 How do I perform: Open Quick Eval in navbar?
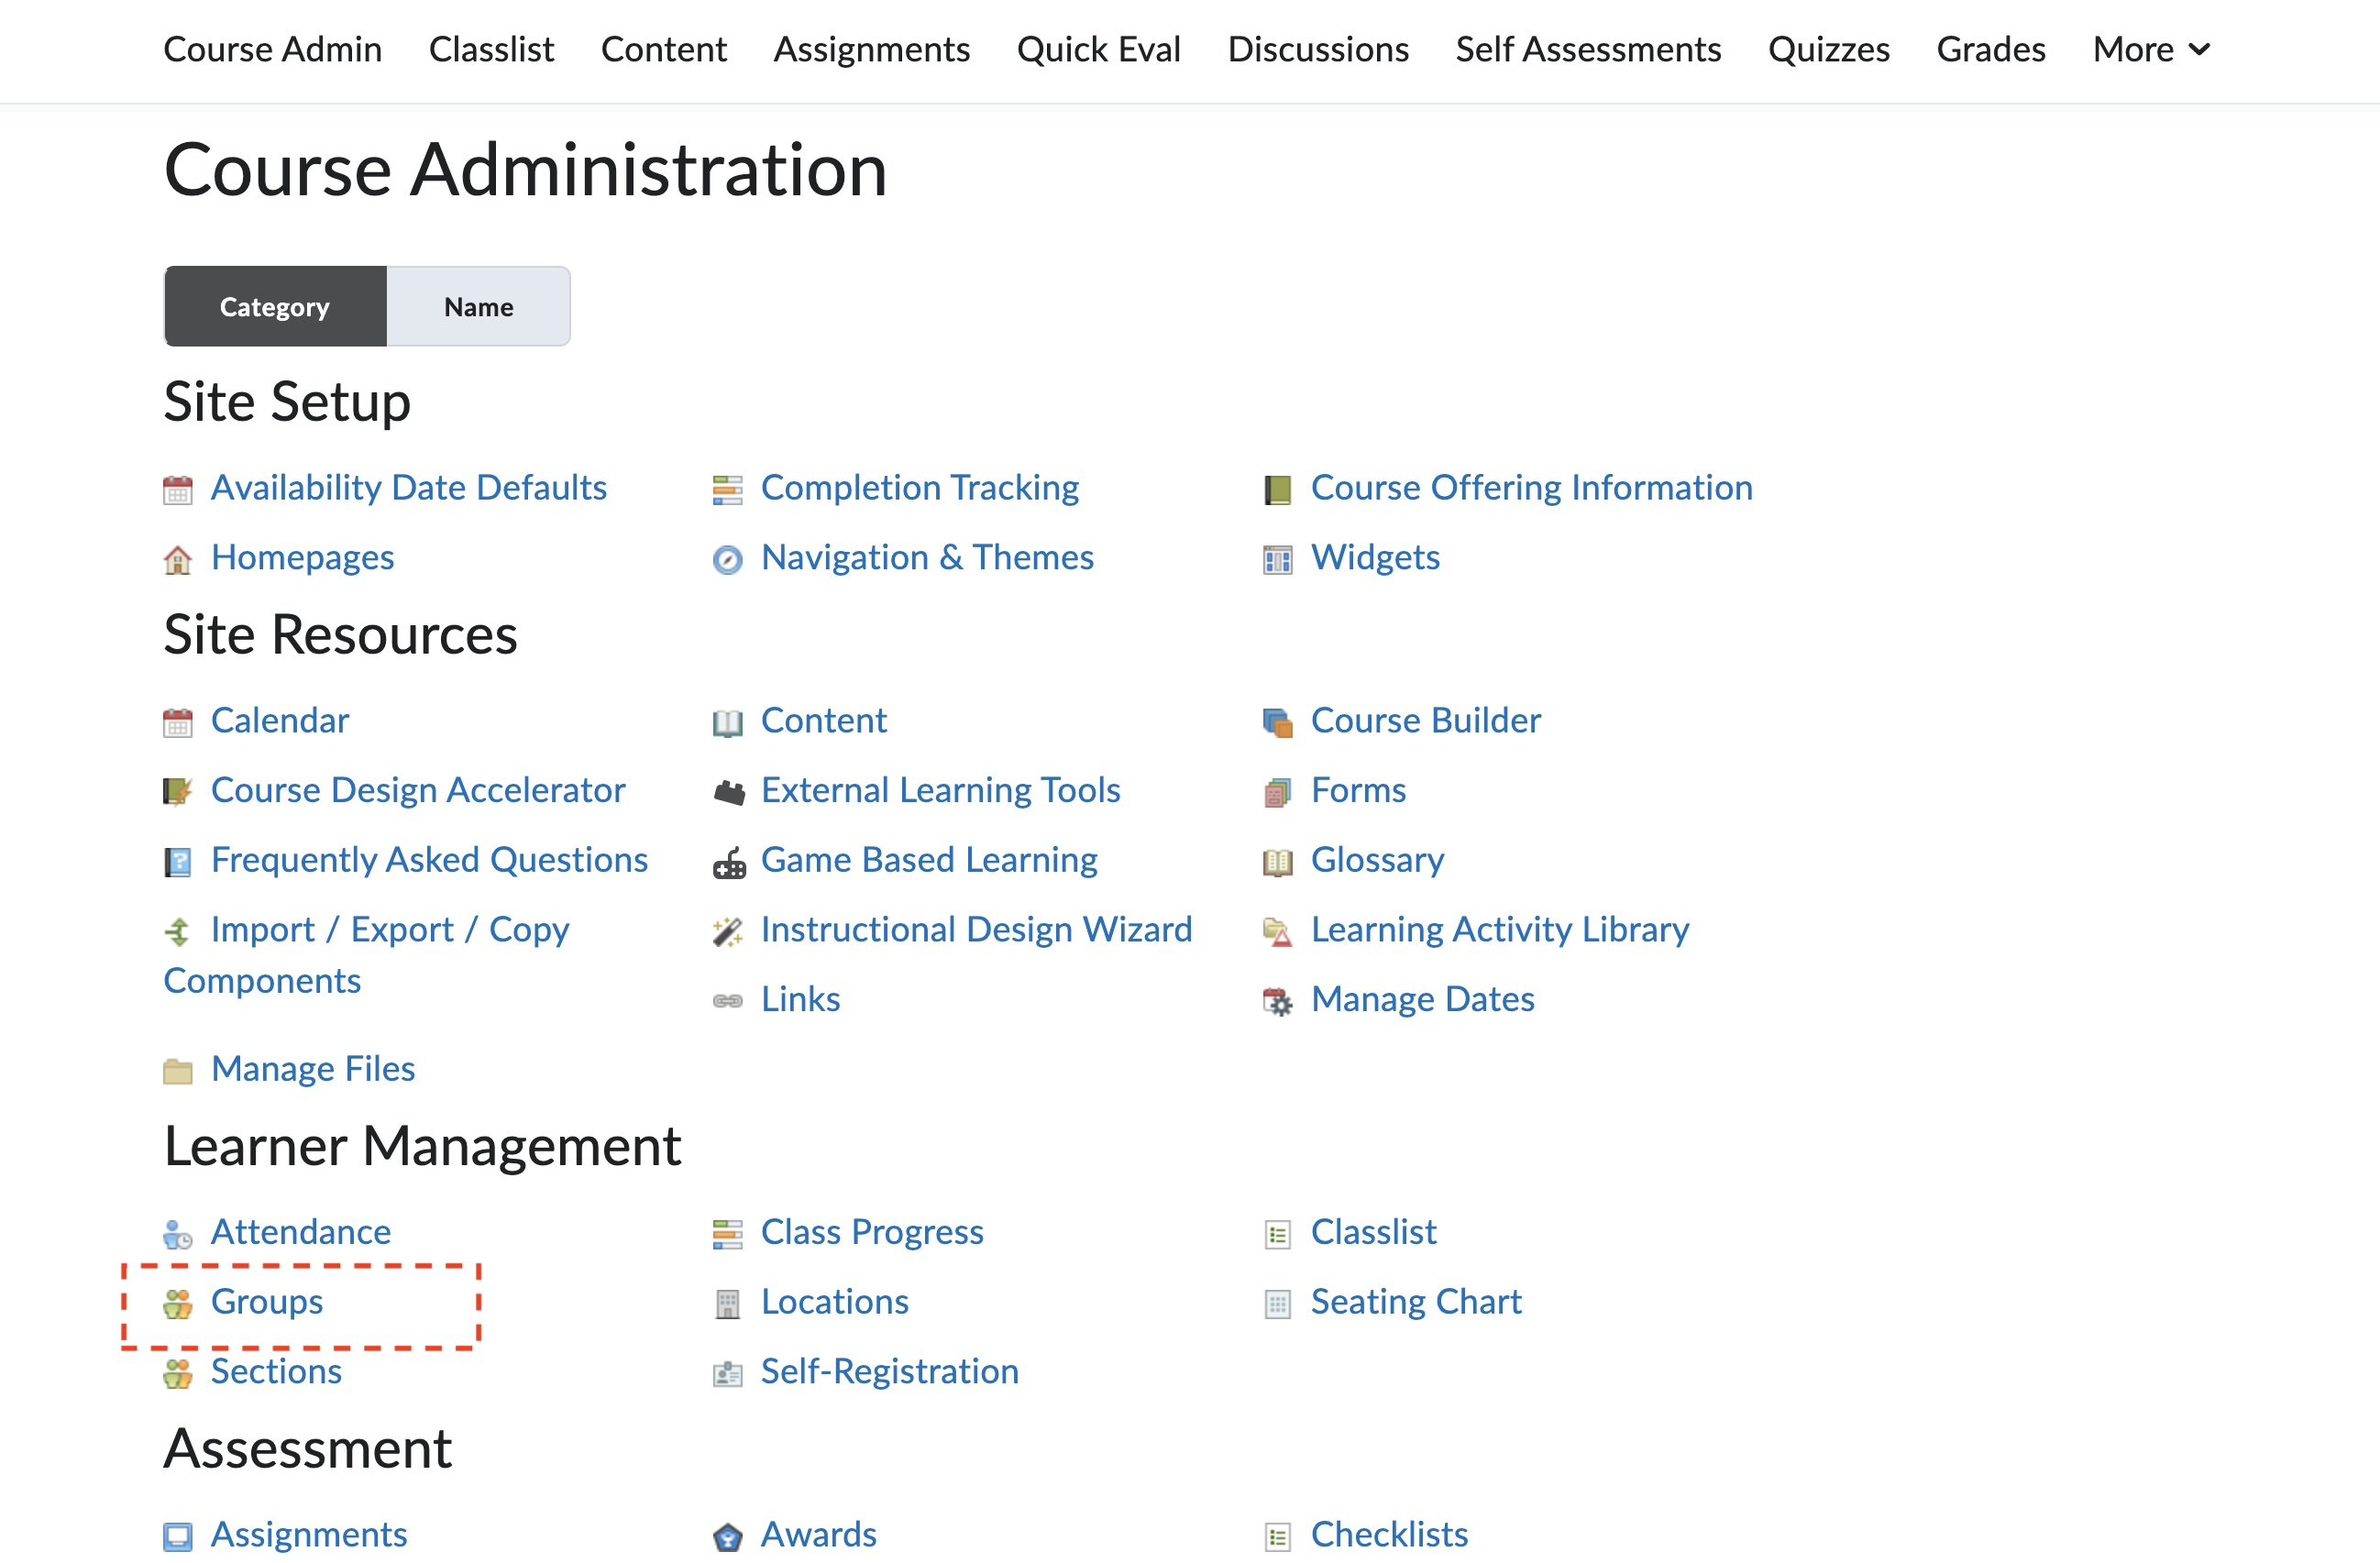1098,49
